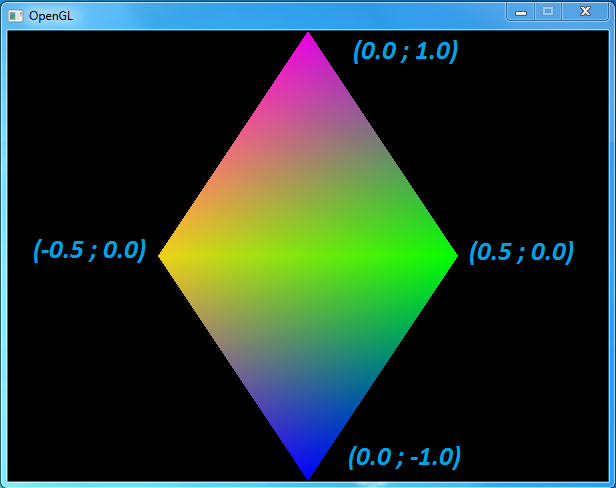Pick the blue bottom vertex of the diamond
The image size is (616, 488).
pyautogui.click(x=308, y=472)
